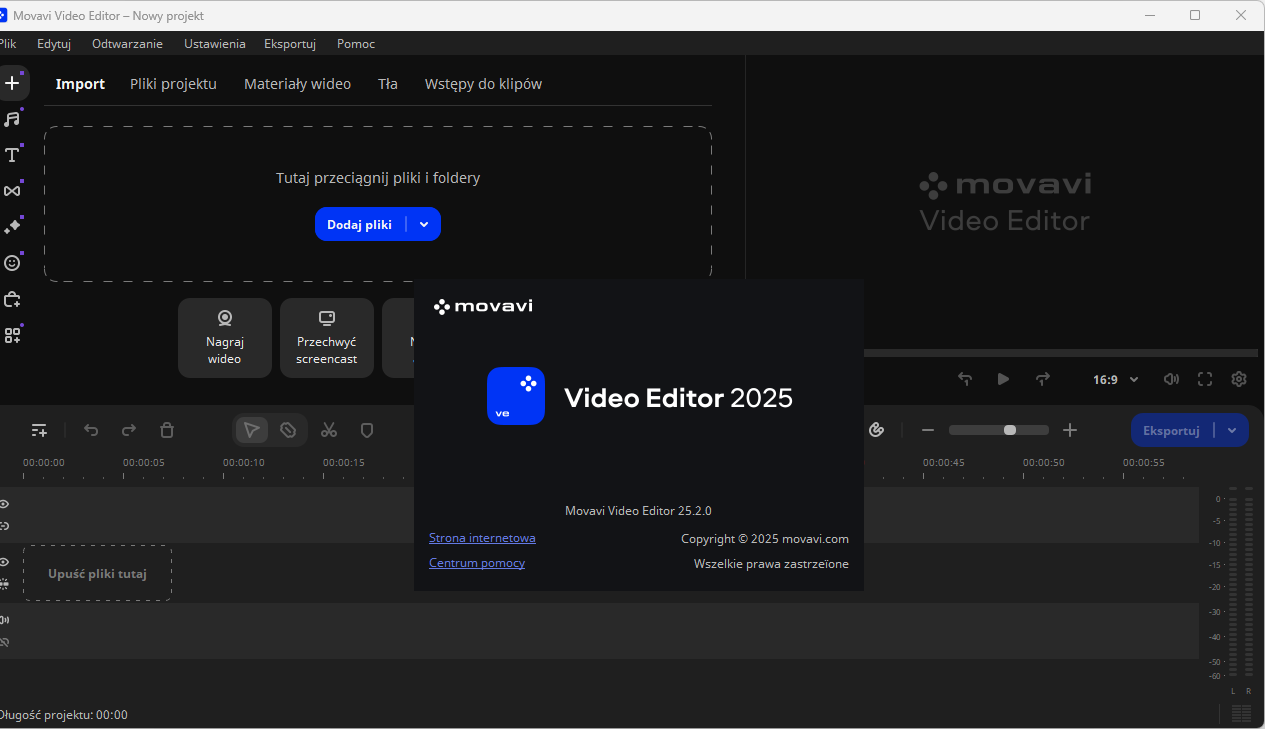This screenshot has height=729, width=1265.
Task: Click the Przechwyć screencast button
Action: 327,338
